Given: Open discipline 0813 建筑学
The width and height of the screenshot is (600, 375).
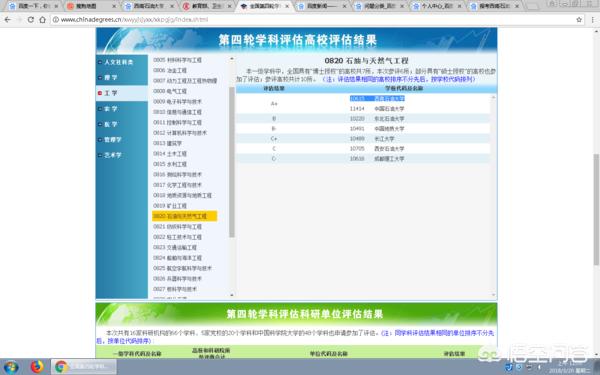Looking at the screenshot, I should pyautogui.click(x=167, y=143).
